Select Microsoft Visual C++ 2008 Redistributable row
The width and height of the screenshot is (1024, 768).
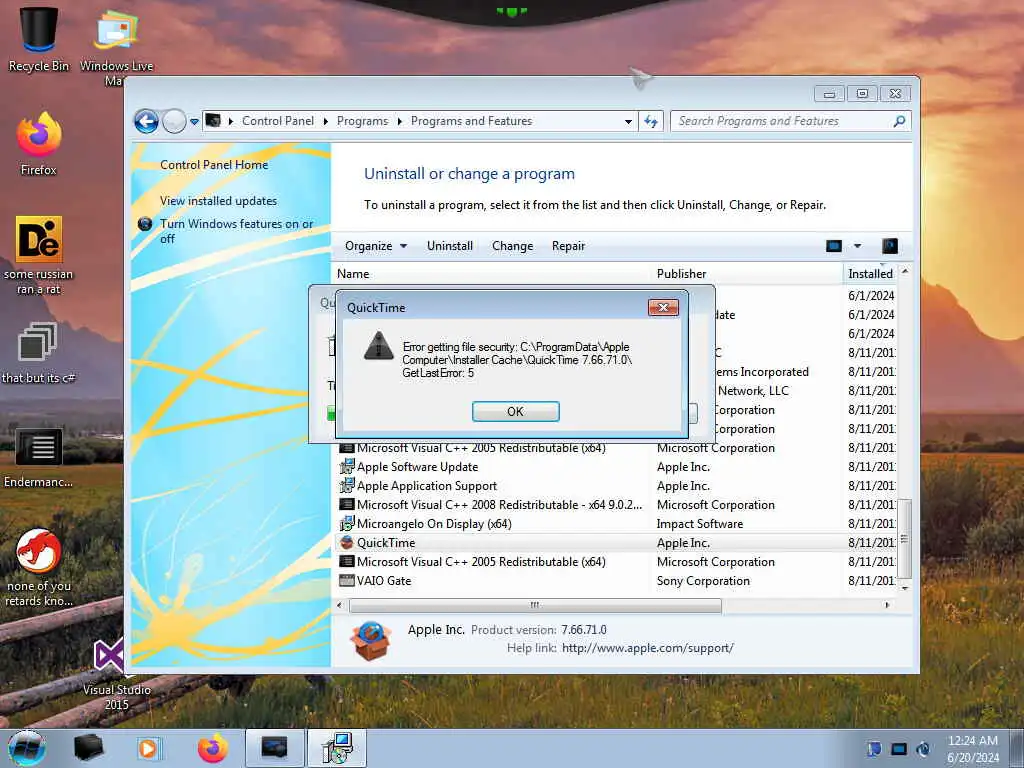(615, 505)
